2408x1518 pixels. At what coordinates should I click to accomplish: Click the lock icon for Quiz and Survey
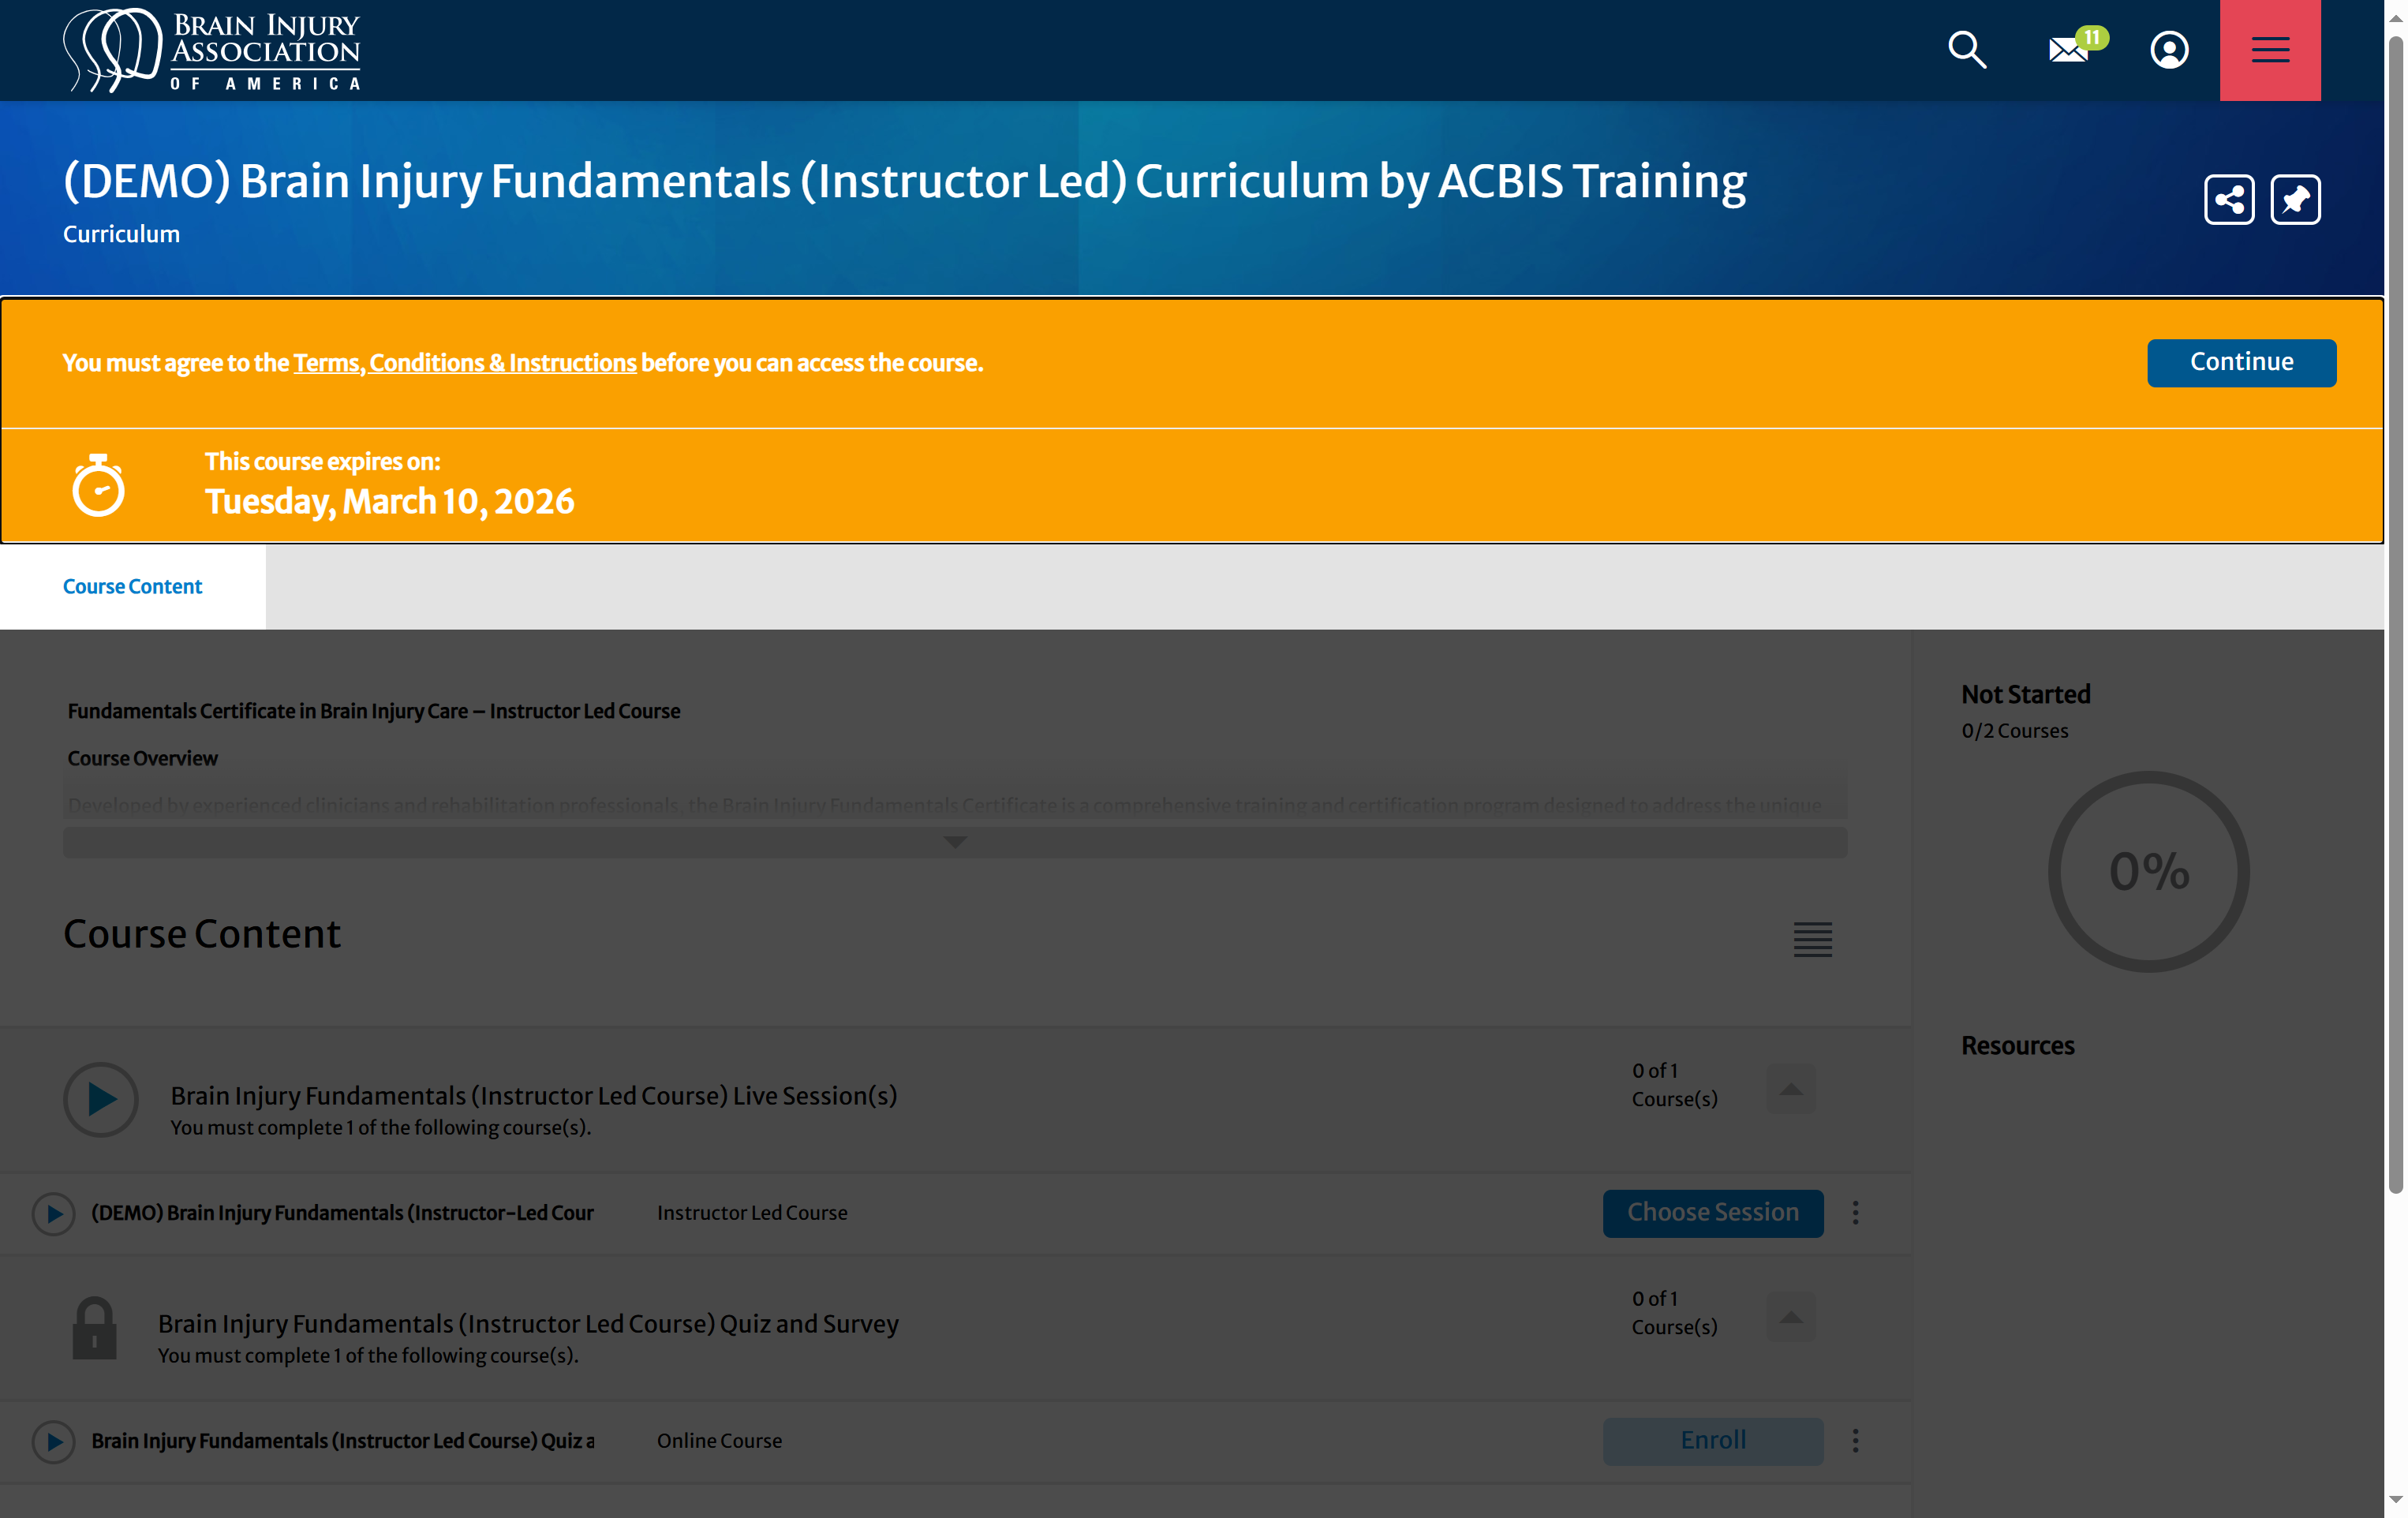pos(95,1328)
